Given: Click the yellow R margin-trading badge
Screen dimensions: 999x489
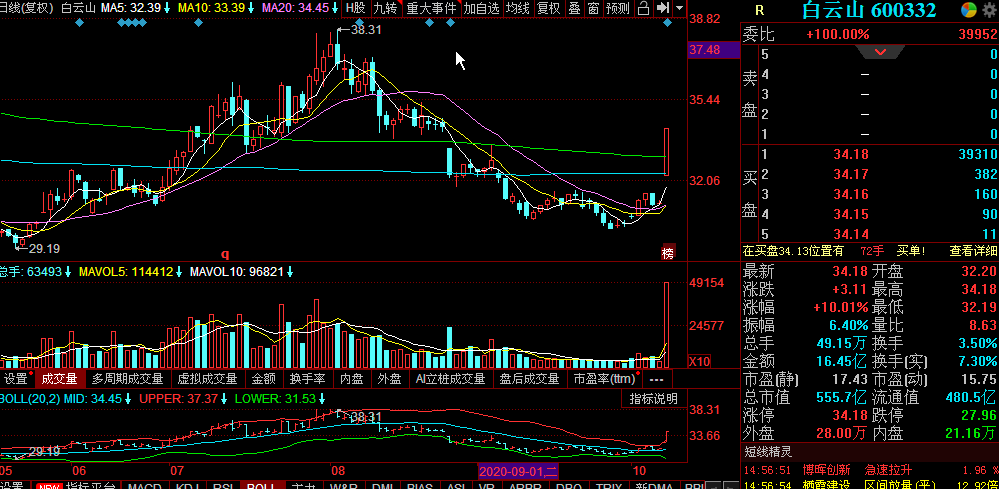Looking at the screenshot, I should [759, 10].
